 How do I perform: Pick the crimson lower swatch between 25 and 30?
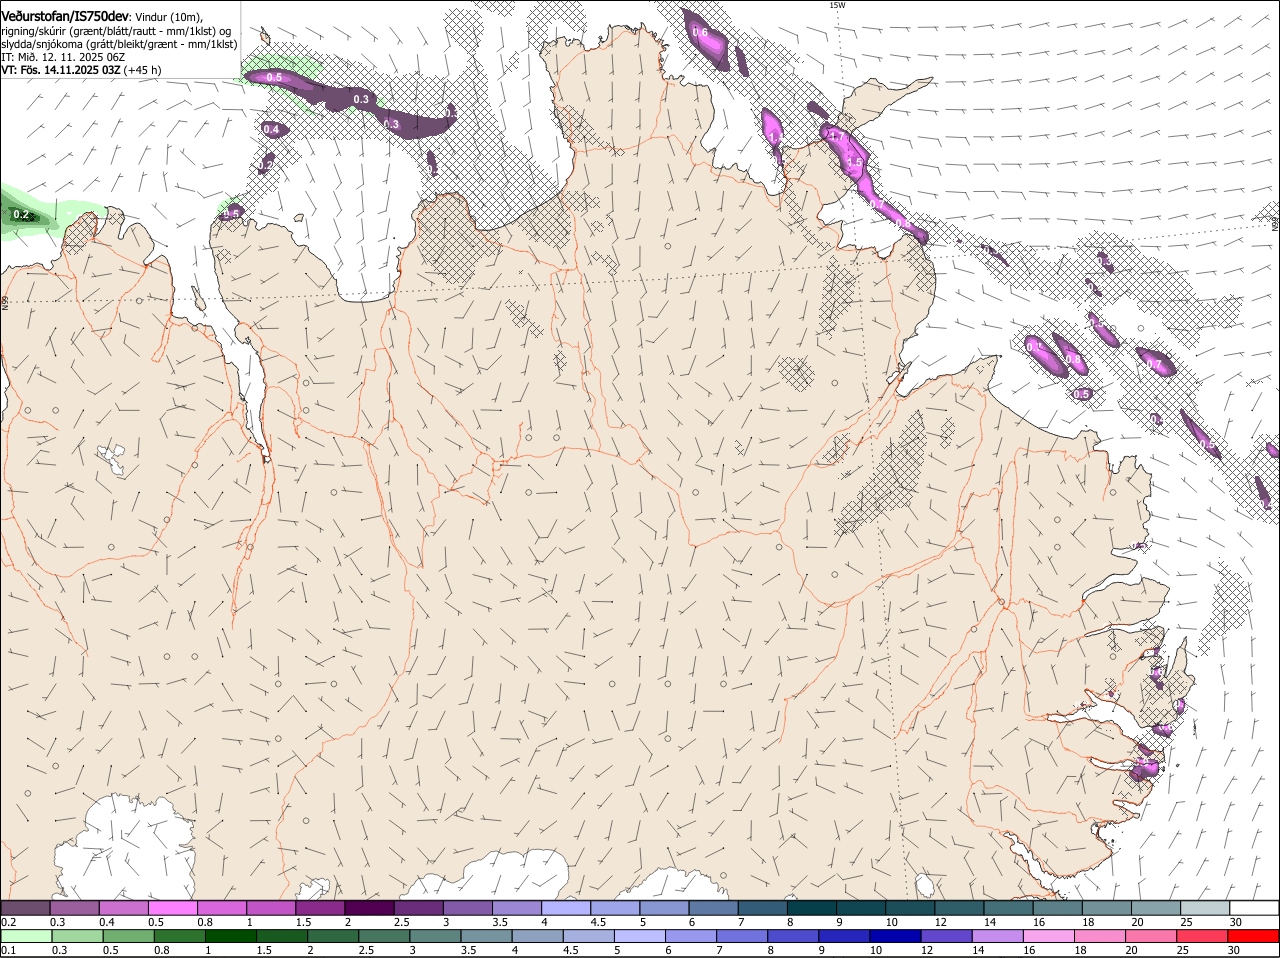pos(1204,936)
